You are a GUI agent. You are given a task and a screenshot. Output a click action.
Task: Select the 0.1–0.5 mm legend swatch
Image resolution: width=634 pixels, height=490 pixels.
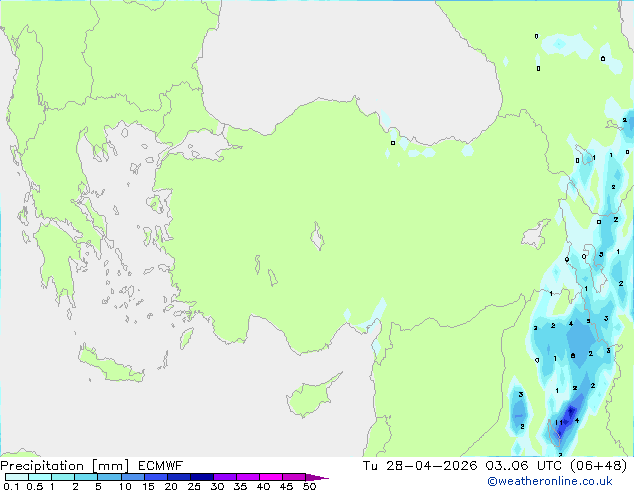coord(17,477)
